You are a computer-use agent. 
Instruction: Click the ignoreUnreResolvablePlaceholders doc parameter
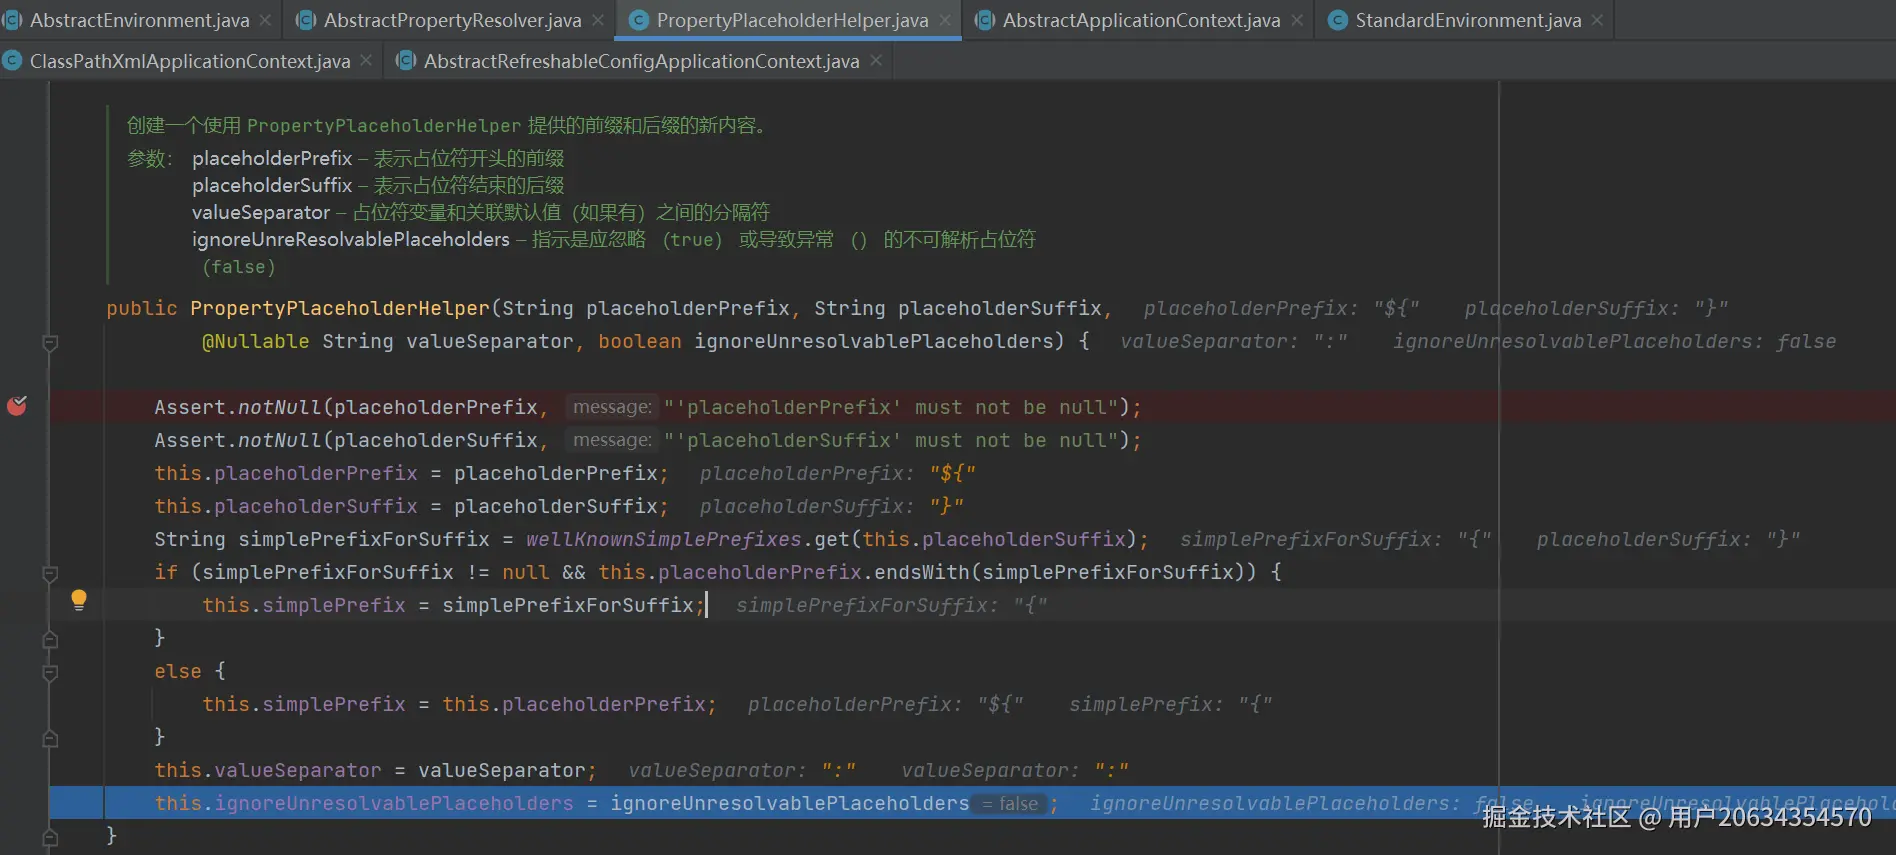point(351,240)
